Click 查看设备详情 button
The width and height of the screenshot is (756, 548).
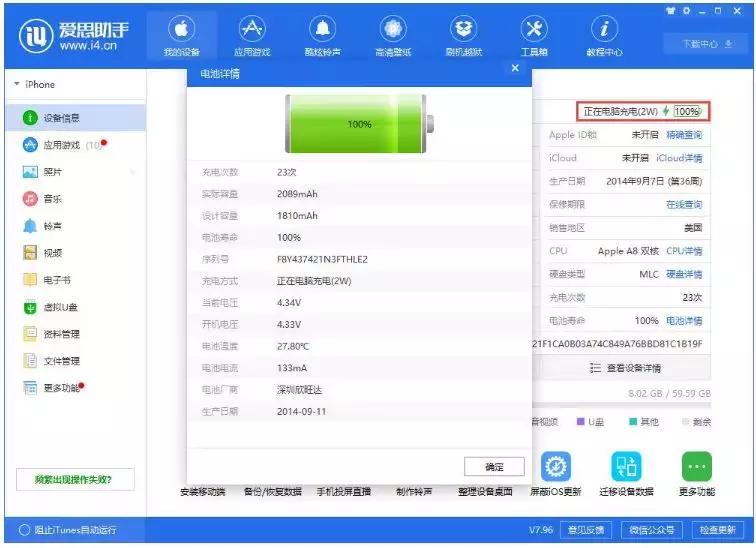coord(625,368)
